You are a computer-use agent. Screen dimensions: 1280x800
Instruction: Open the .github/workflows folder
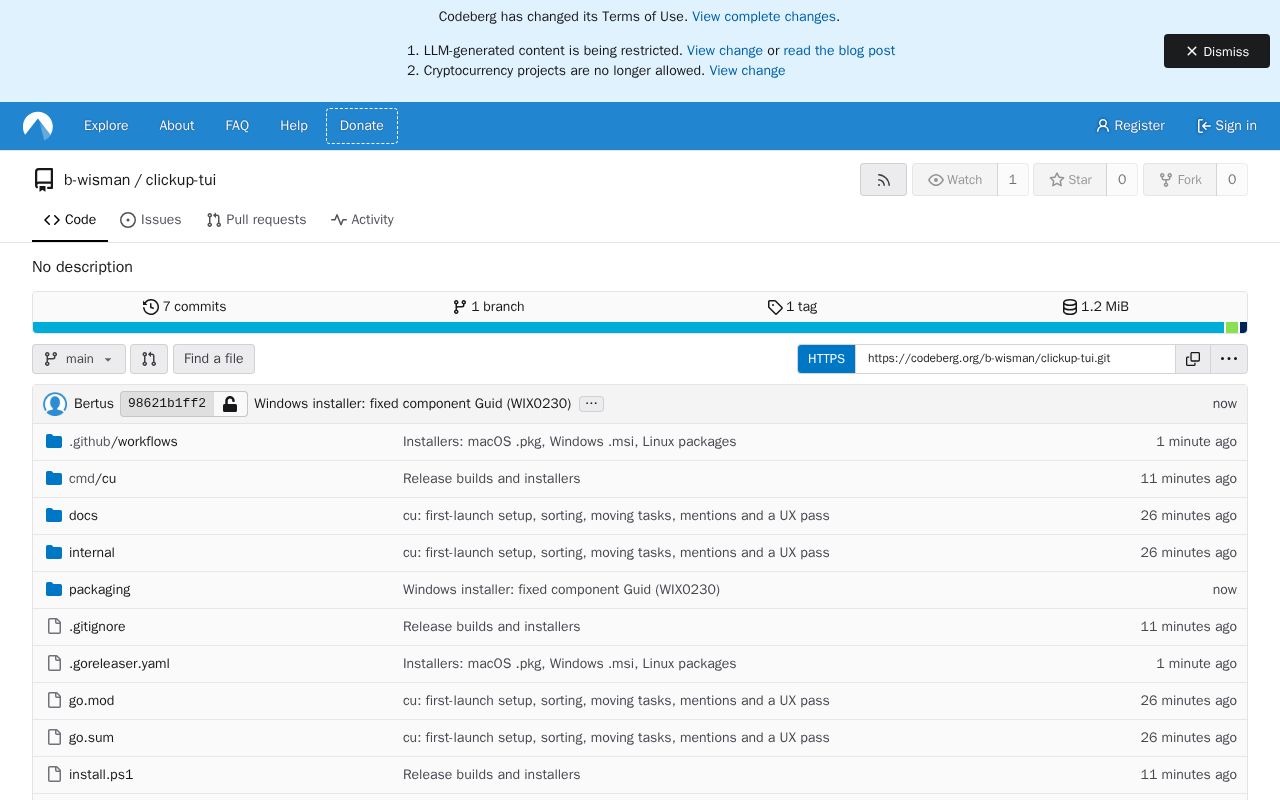click(123, 442)
